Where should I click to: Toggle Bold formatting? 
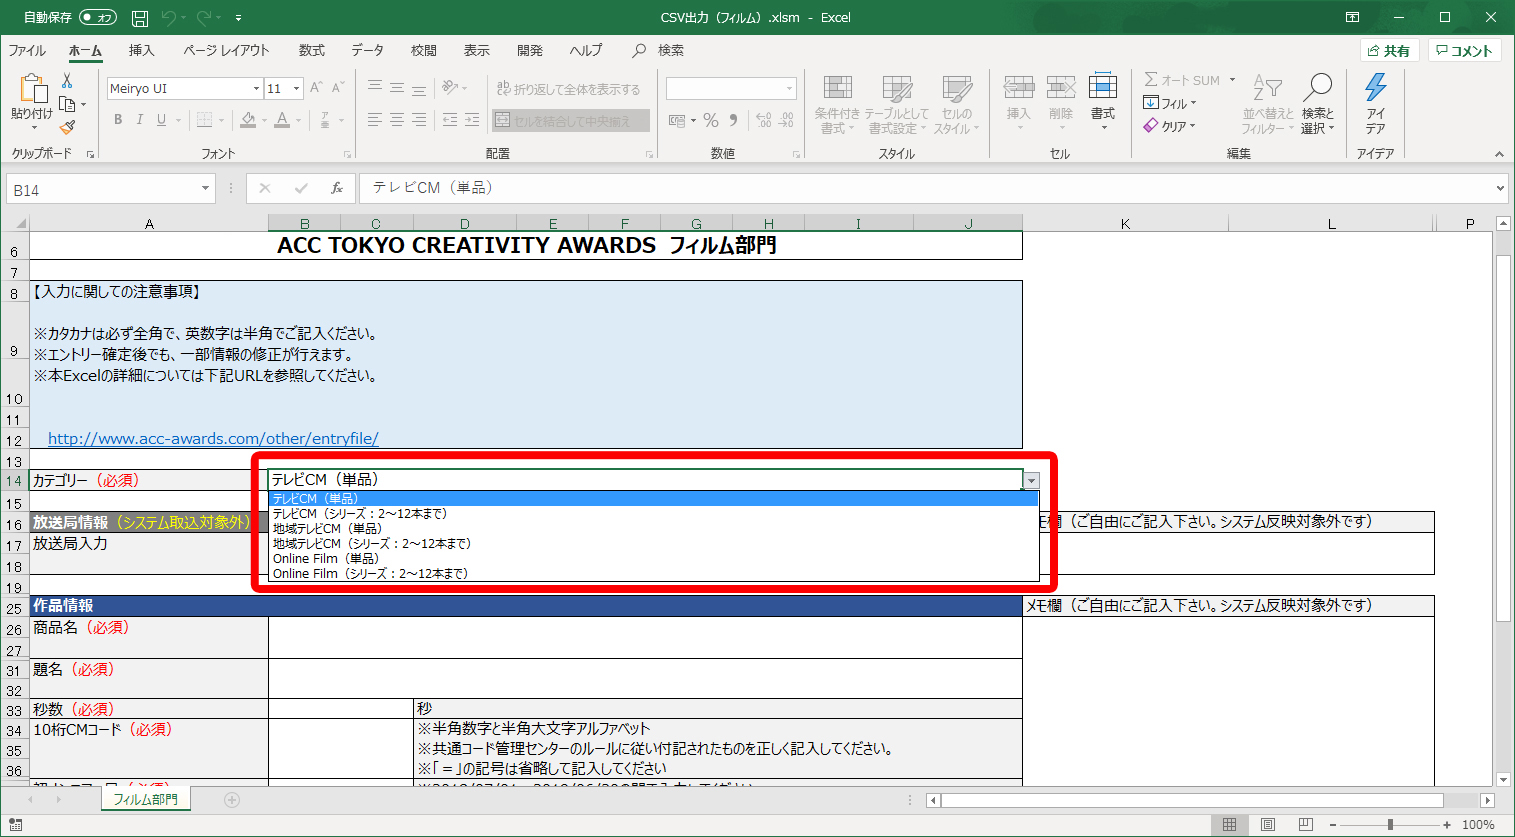(x=118, y=120)
